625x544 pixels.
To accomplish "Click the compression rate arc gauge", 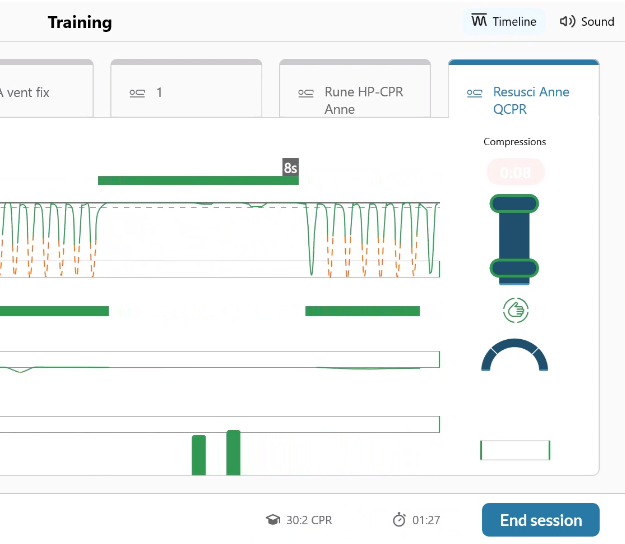I will click(514, 355).
